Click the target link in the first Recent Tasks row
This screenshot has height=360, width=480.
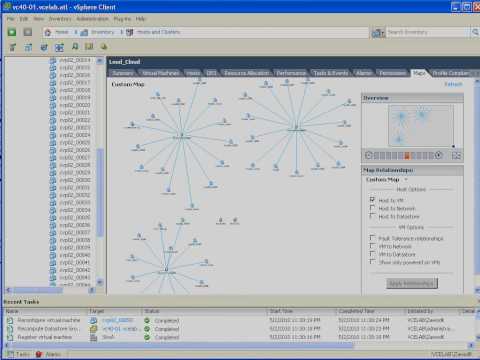click(x=117, y=320)
